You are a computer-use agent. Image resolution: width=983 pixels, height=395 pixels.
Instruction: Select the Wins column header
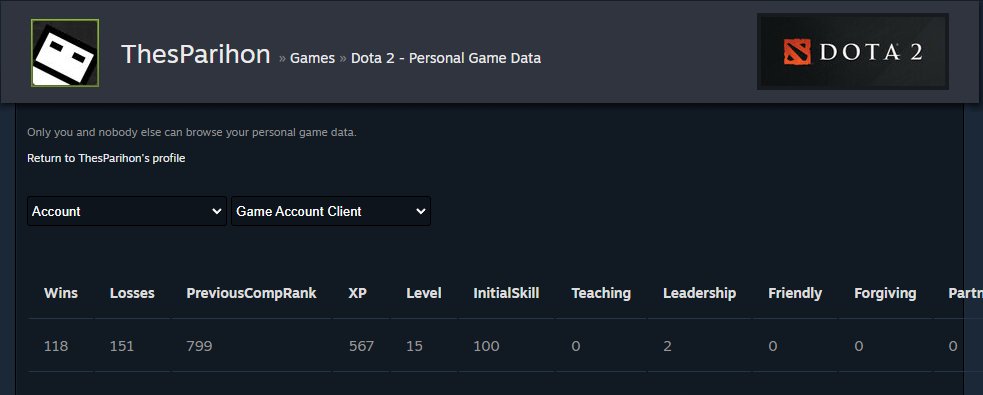tap(61, 293)
